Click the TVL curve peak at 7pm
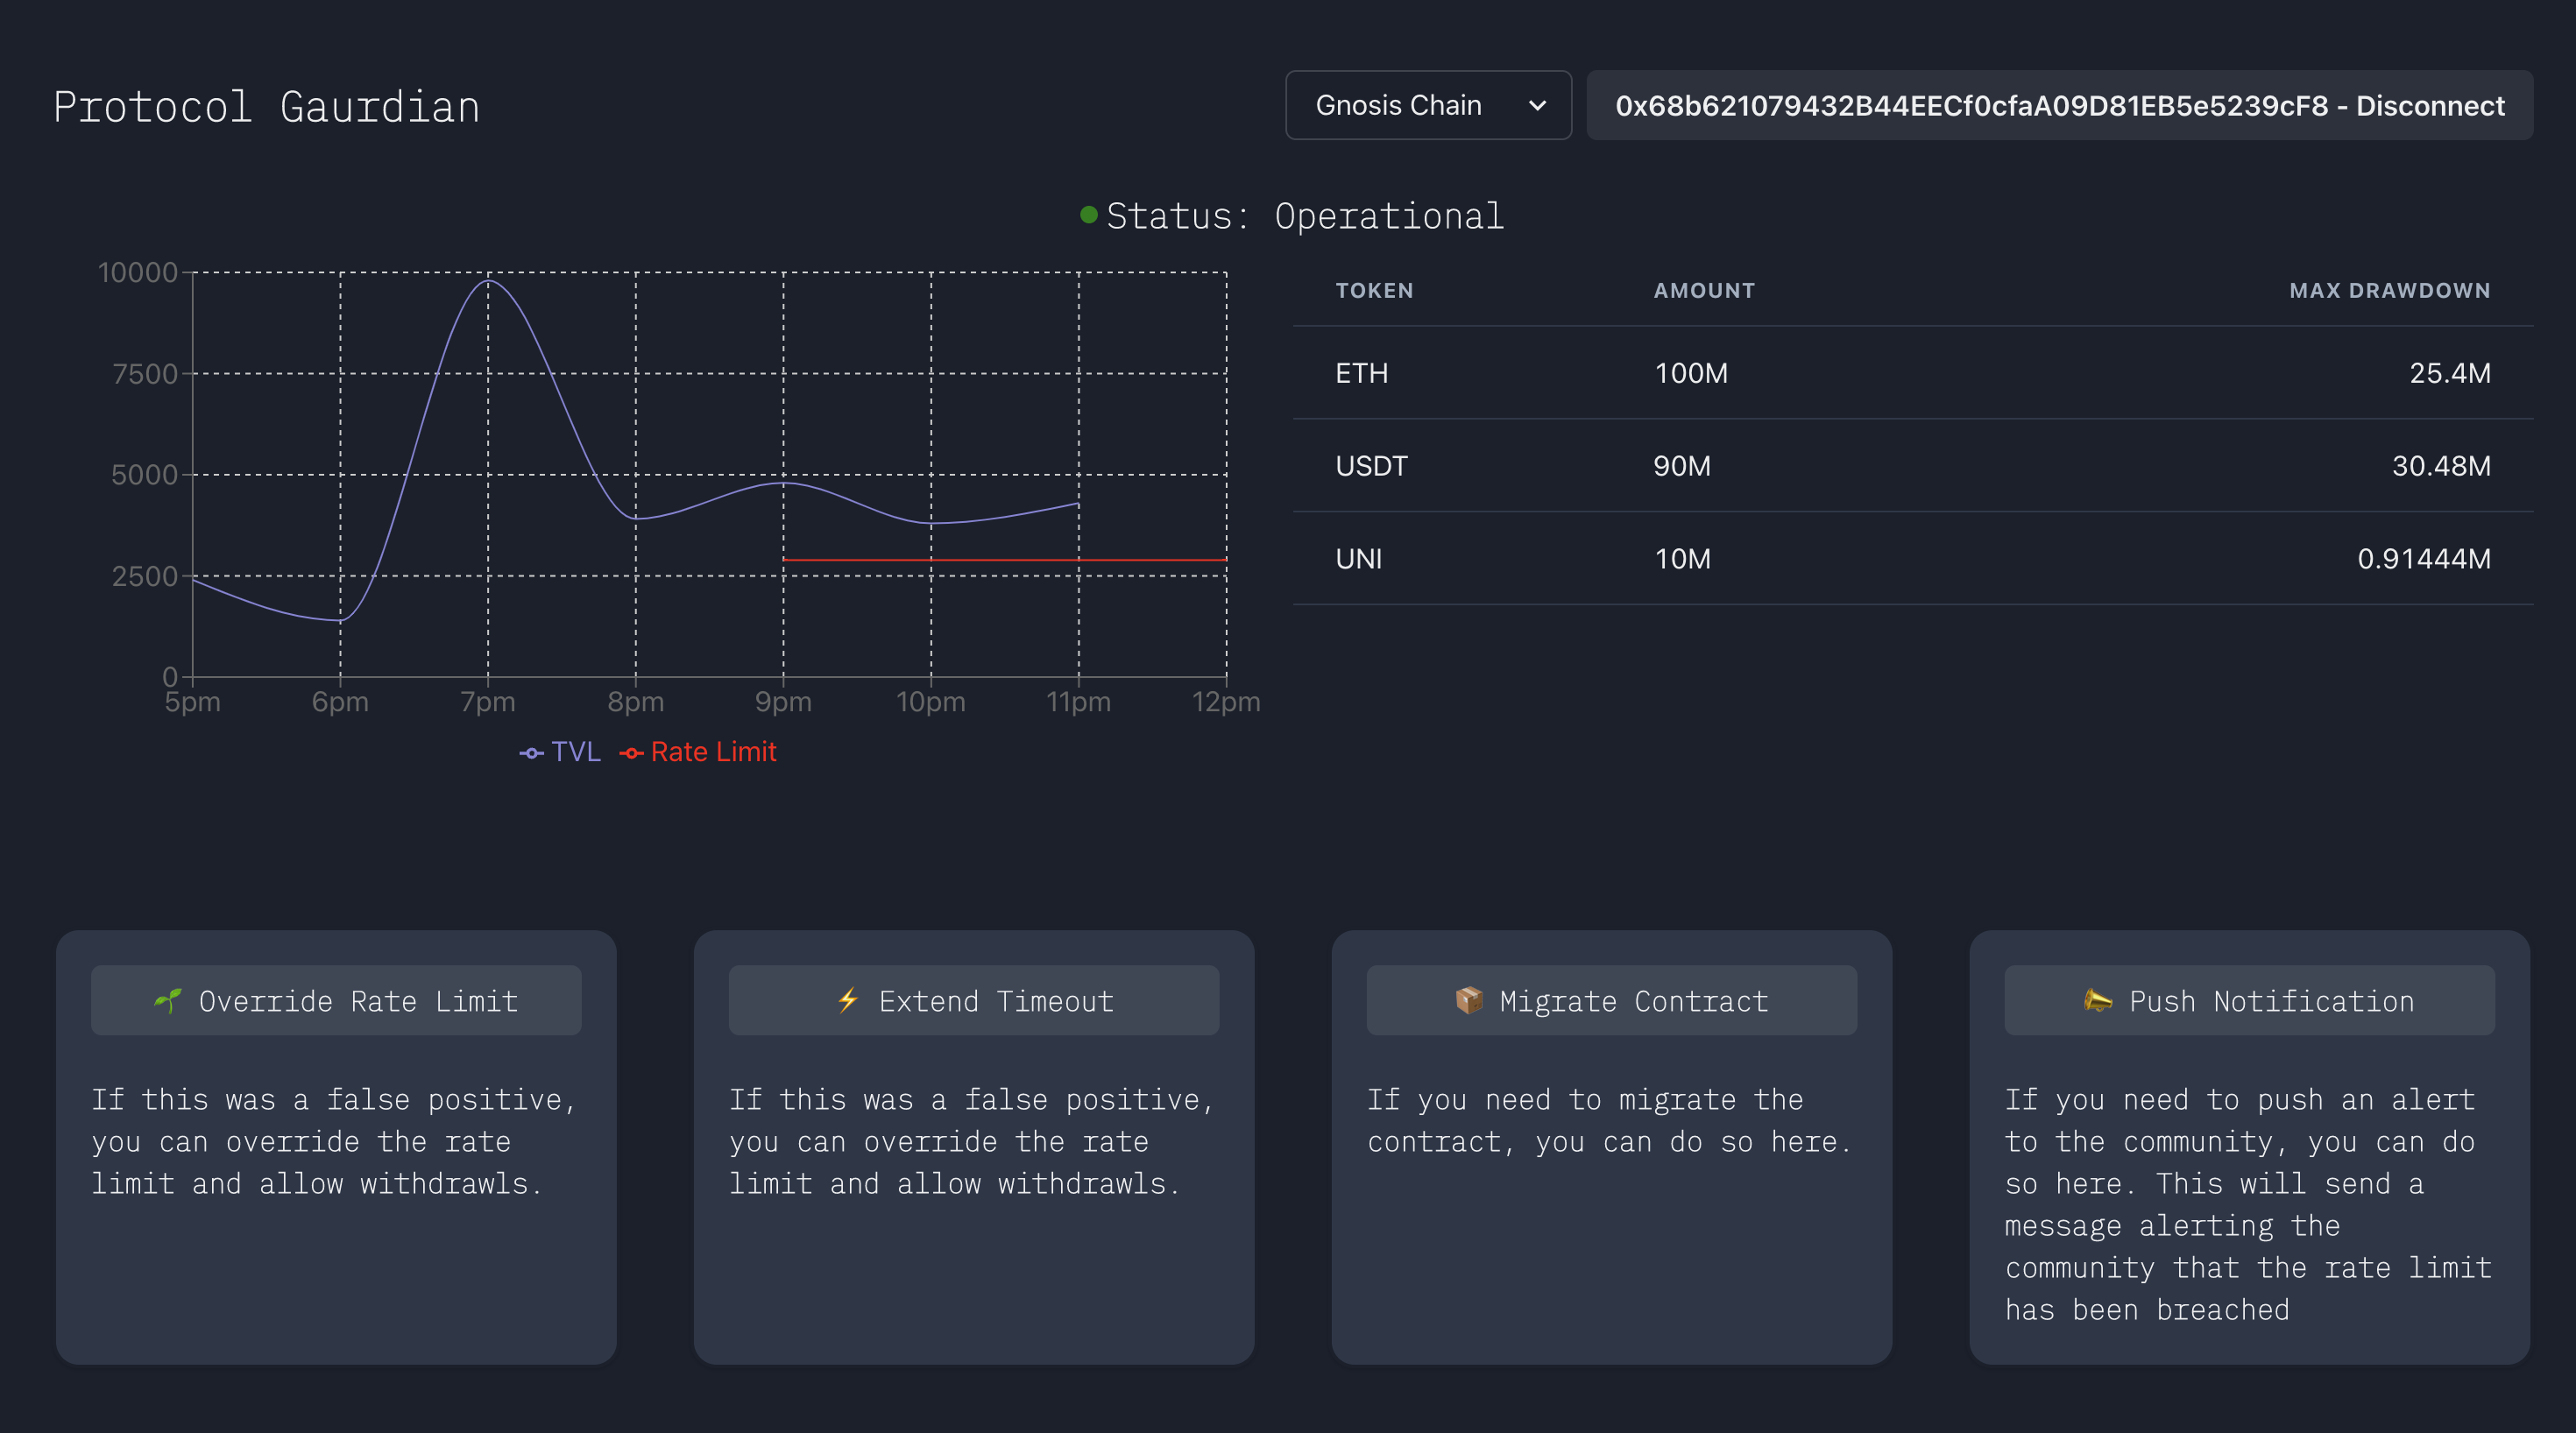The image size is (2576, 1433). [488, 281]
